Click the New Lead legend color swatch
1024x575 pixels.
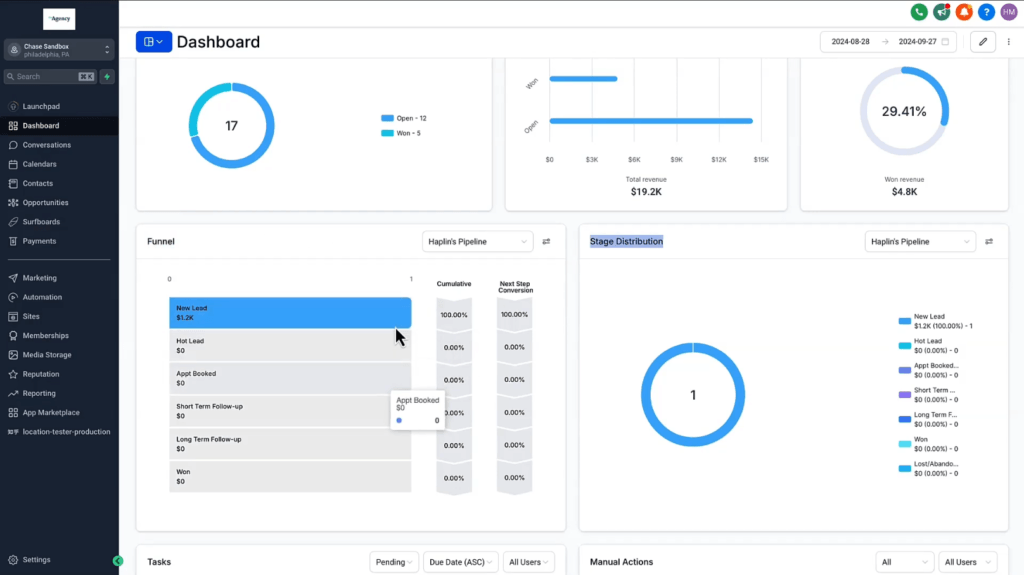tap(904, 321)
